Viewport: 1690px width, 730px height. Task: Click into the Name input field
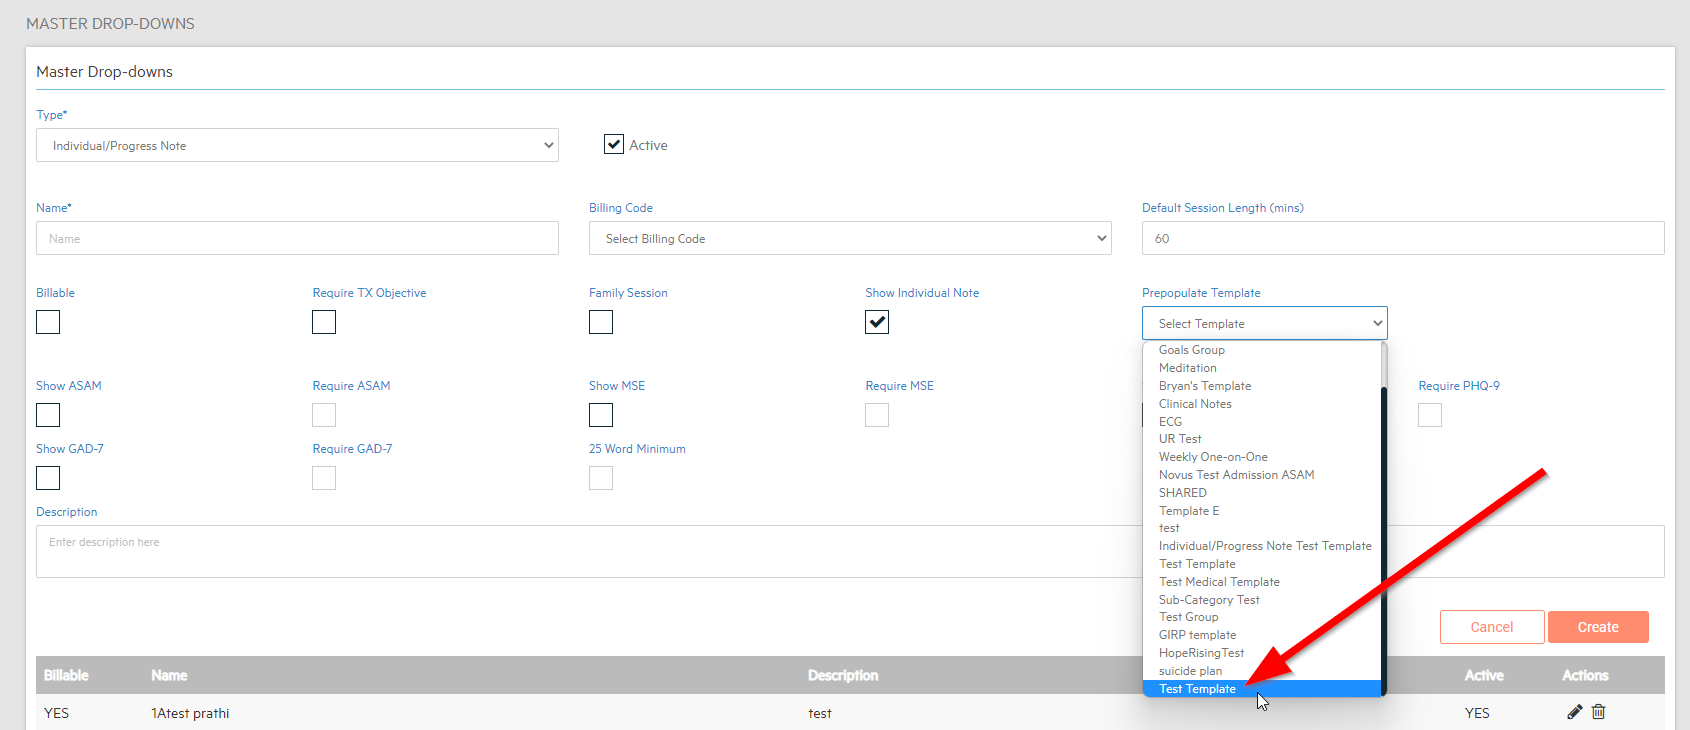297,239
